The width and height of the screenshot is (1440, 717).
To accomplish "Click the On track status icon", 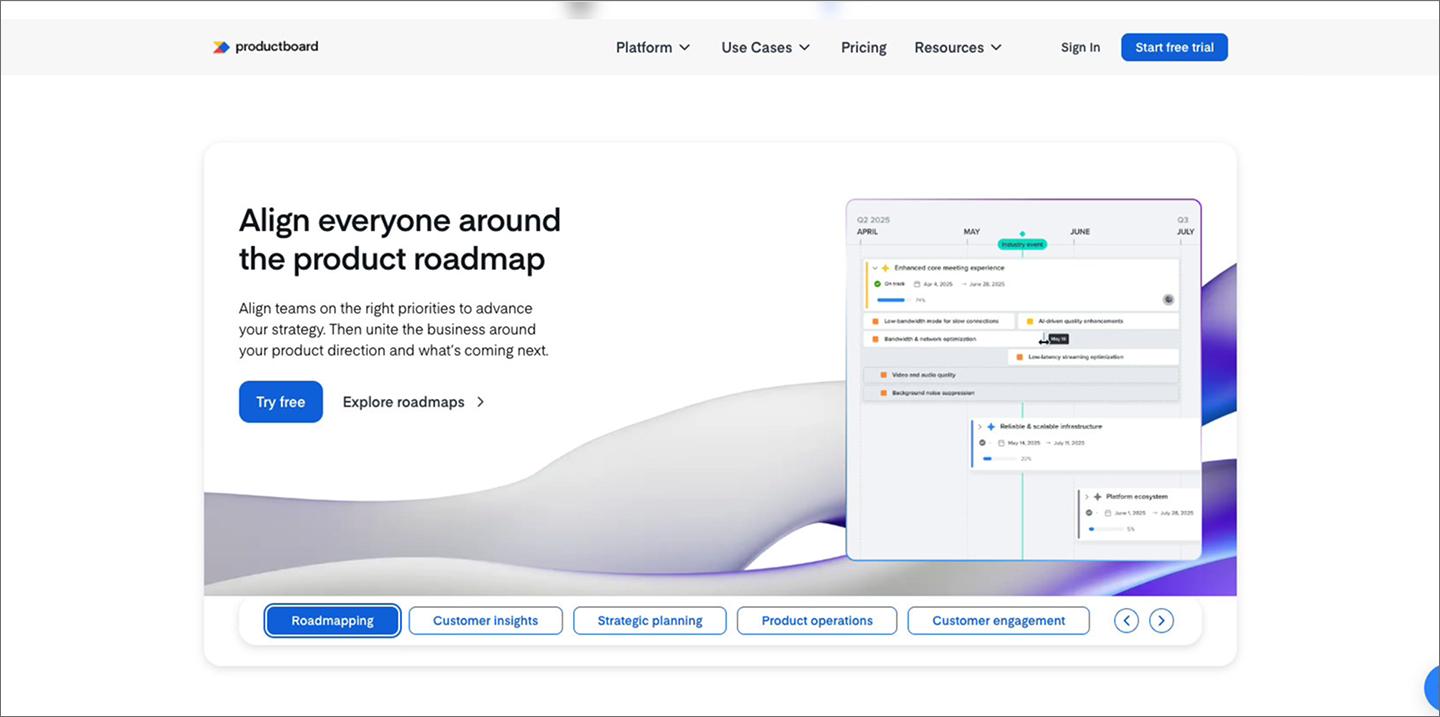I will coord(877,282).
